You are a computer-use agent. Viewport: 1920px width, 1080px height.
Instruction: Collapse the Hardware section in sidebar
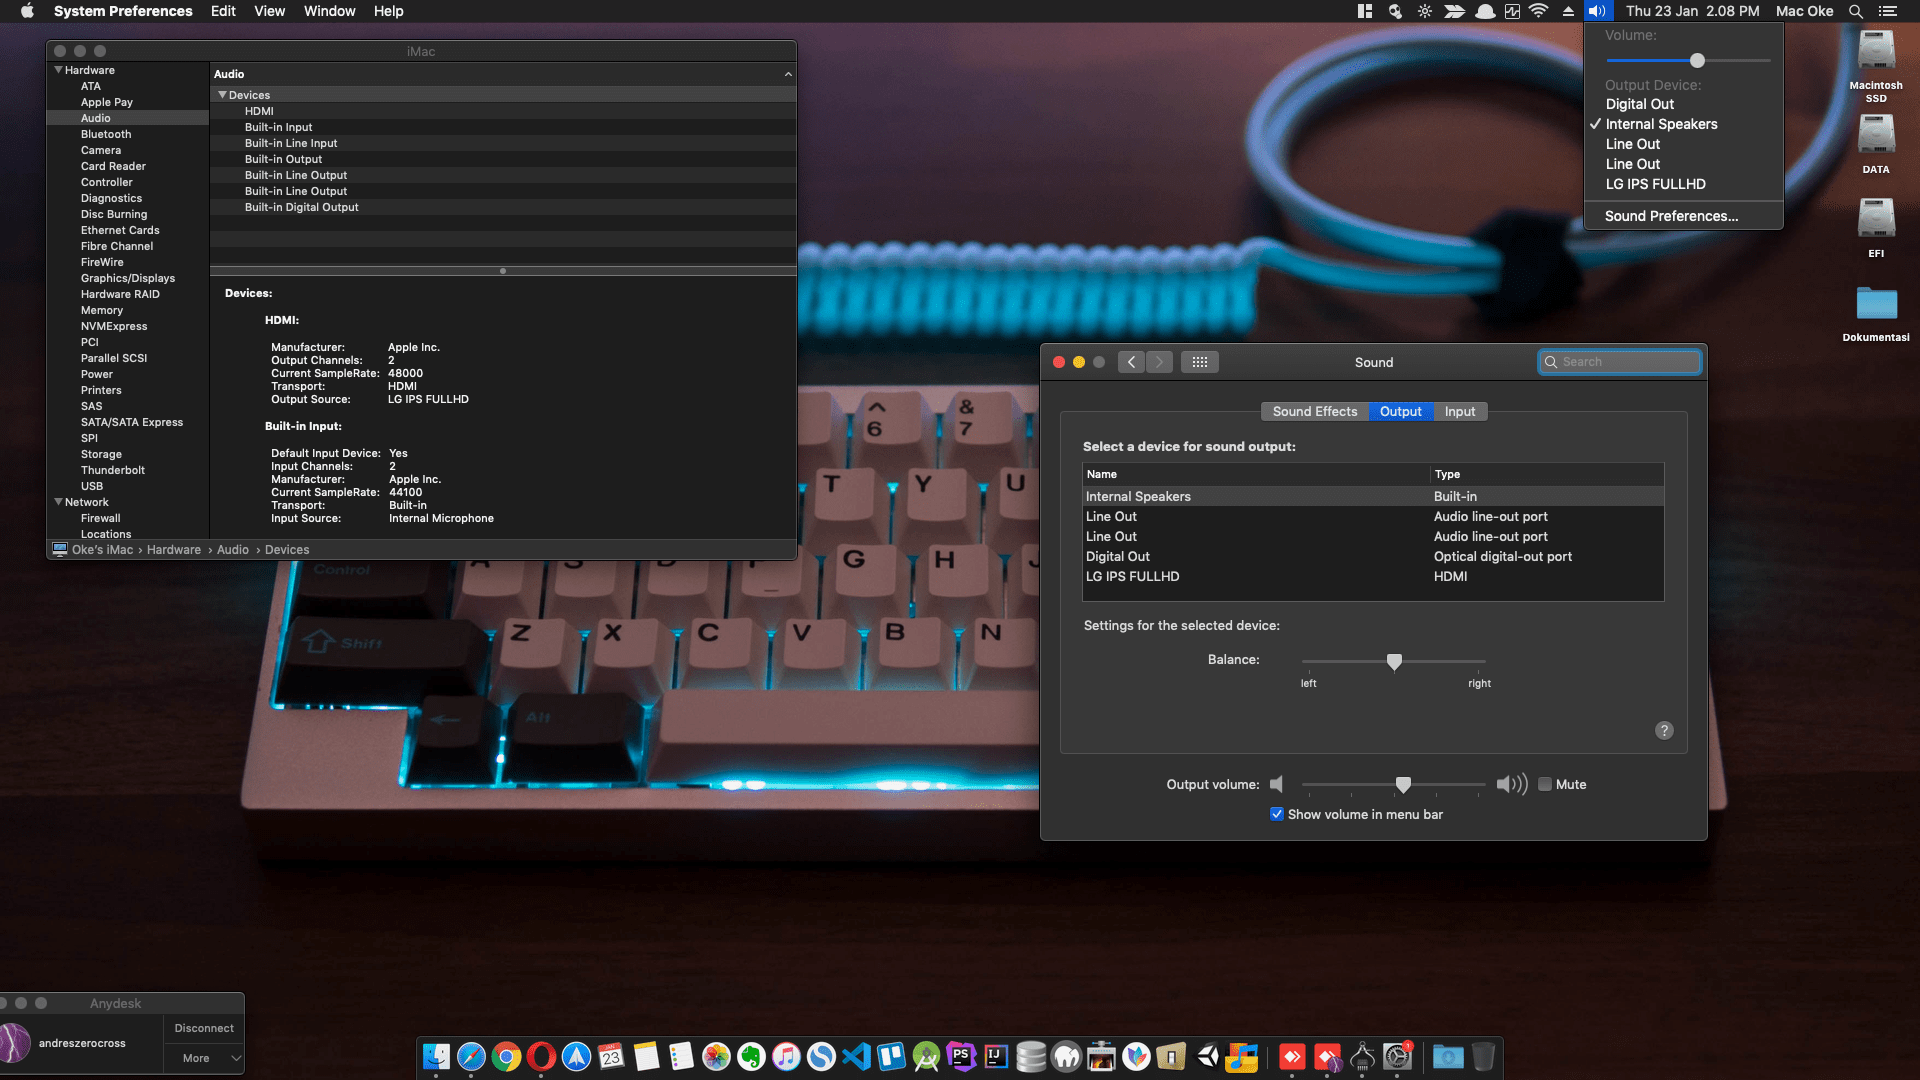(x=59, y=70)
